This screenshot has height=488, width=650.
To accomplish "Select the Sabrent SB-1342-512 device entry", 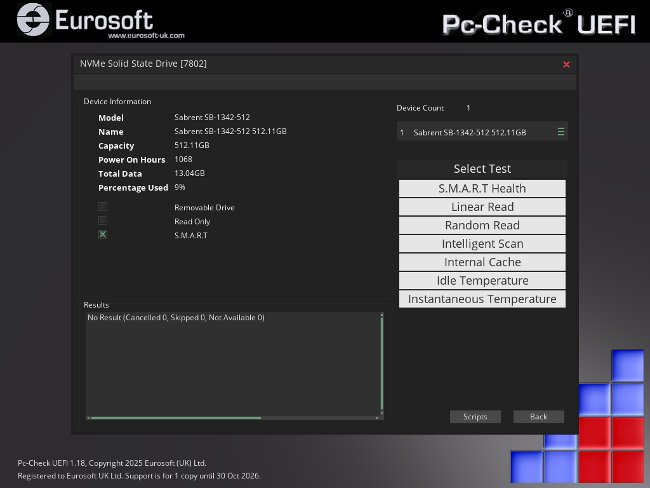I will [x=470, y=132].
